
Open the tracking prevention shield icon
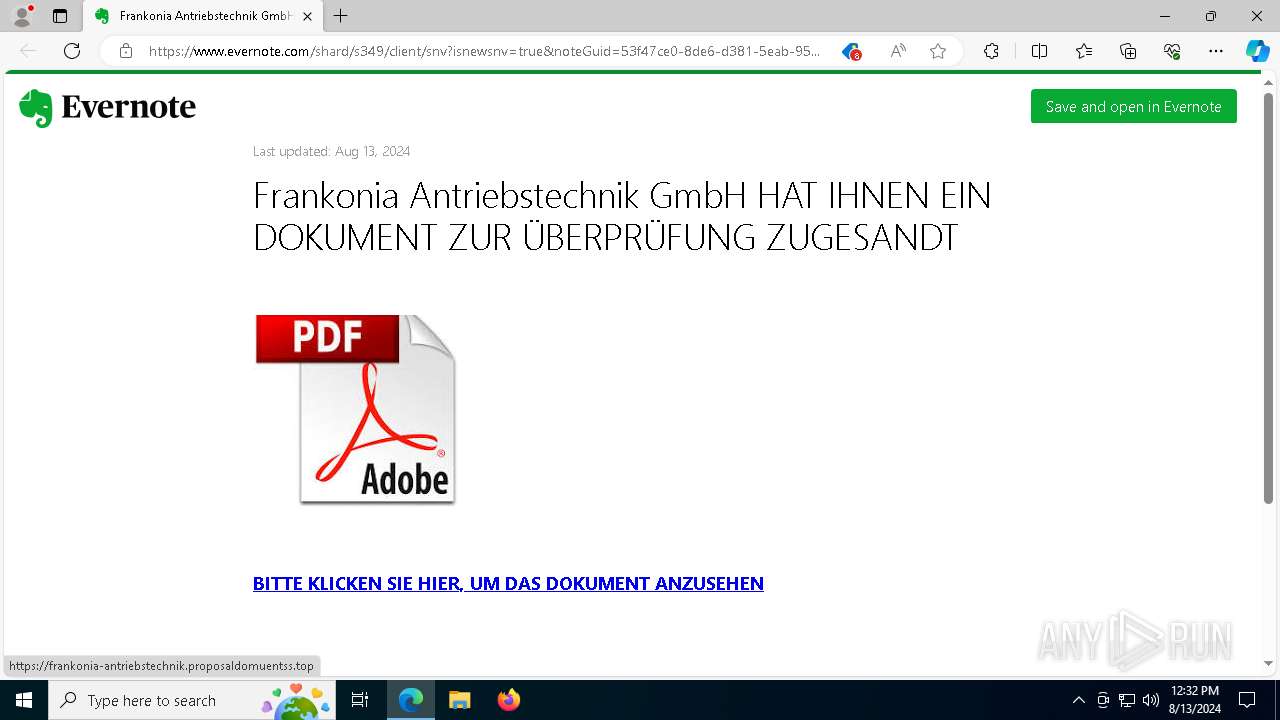click(851, 51)
